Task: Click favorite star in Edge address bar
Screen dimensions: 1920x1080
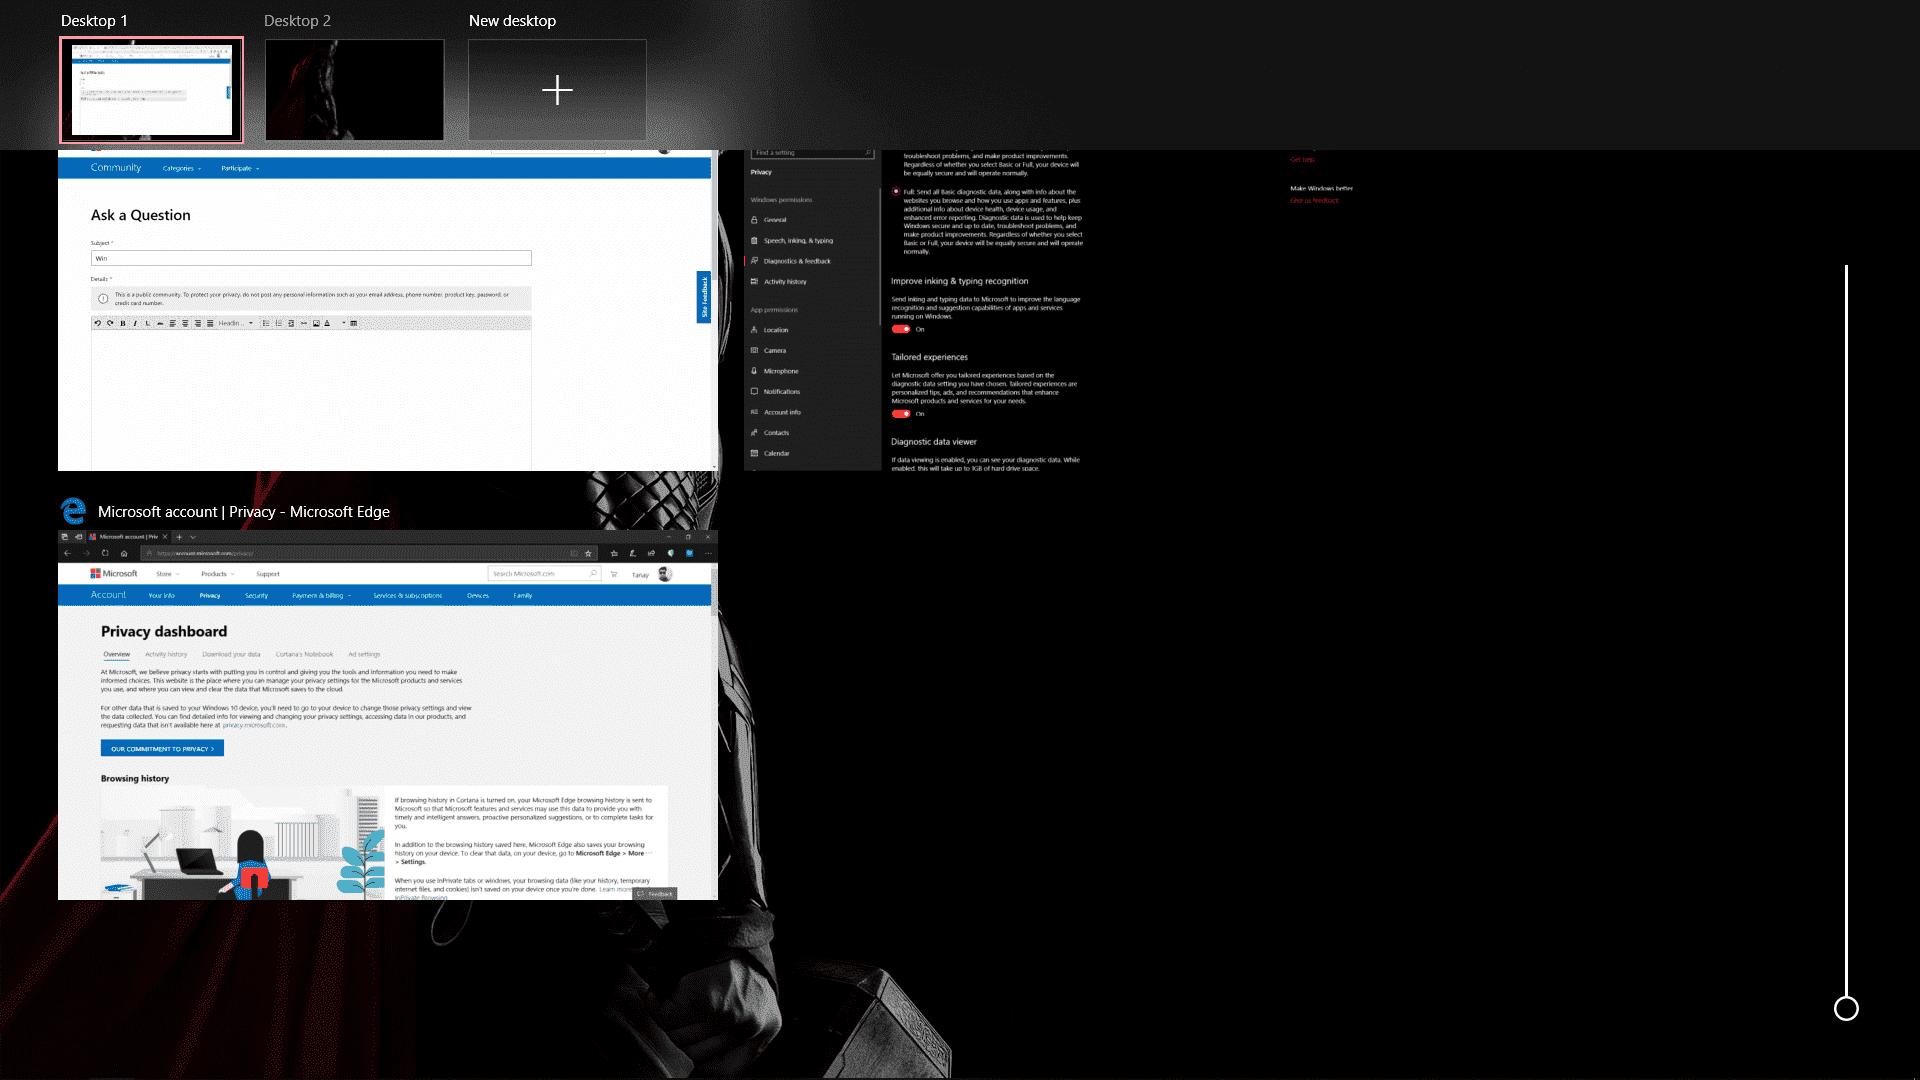Action: tap(589, 553)
